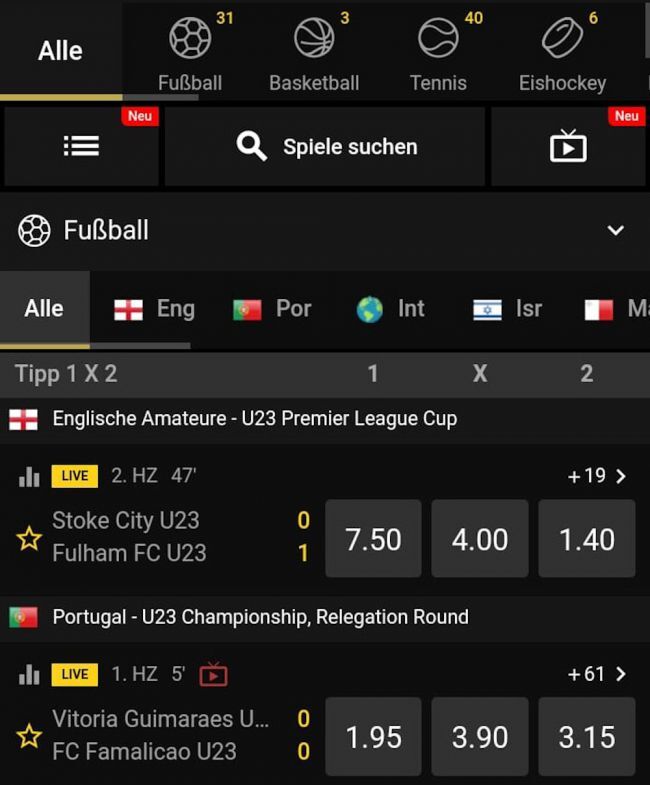The image size is (650, 785).
Task: Filter by Eng country tab
Action: pos(155,309)
